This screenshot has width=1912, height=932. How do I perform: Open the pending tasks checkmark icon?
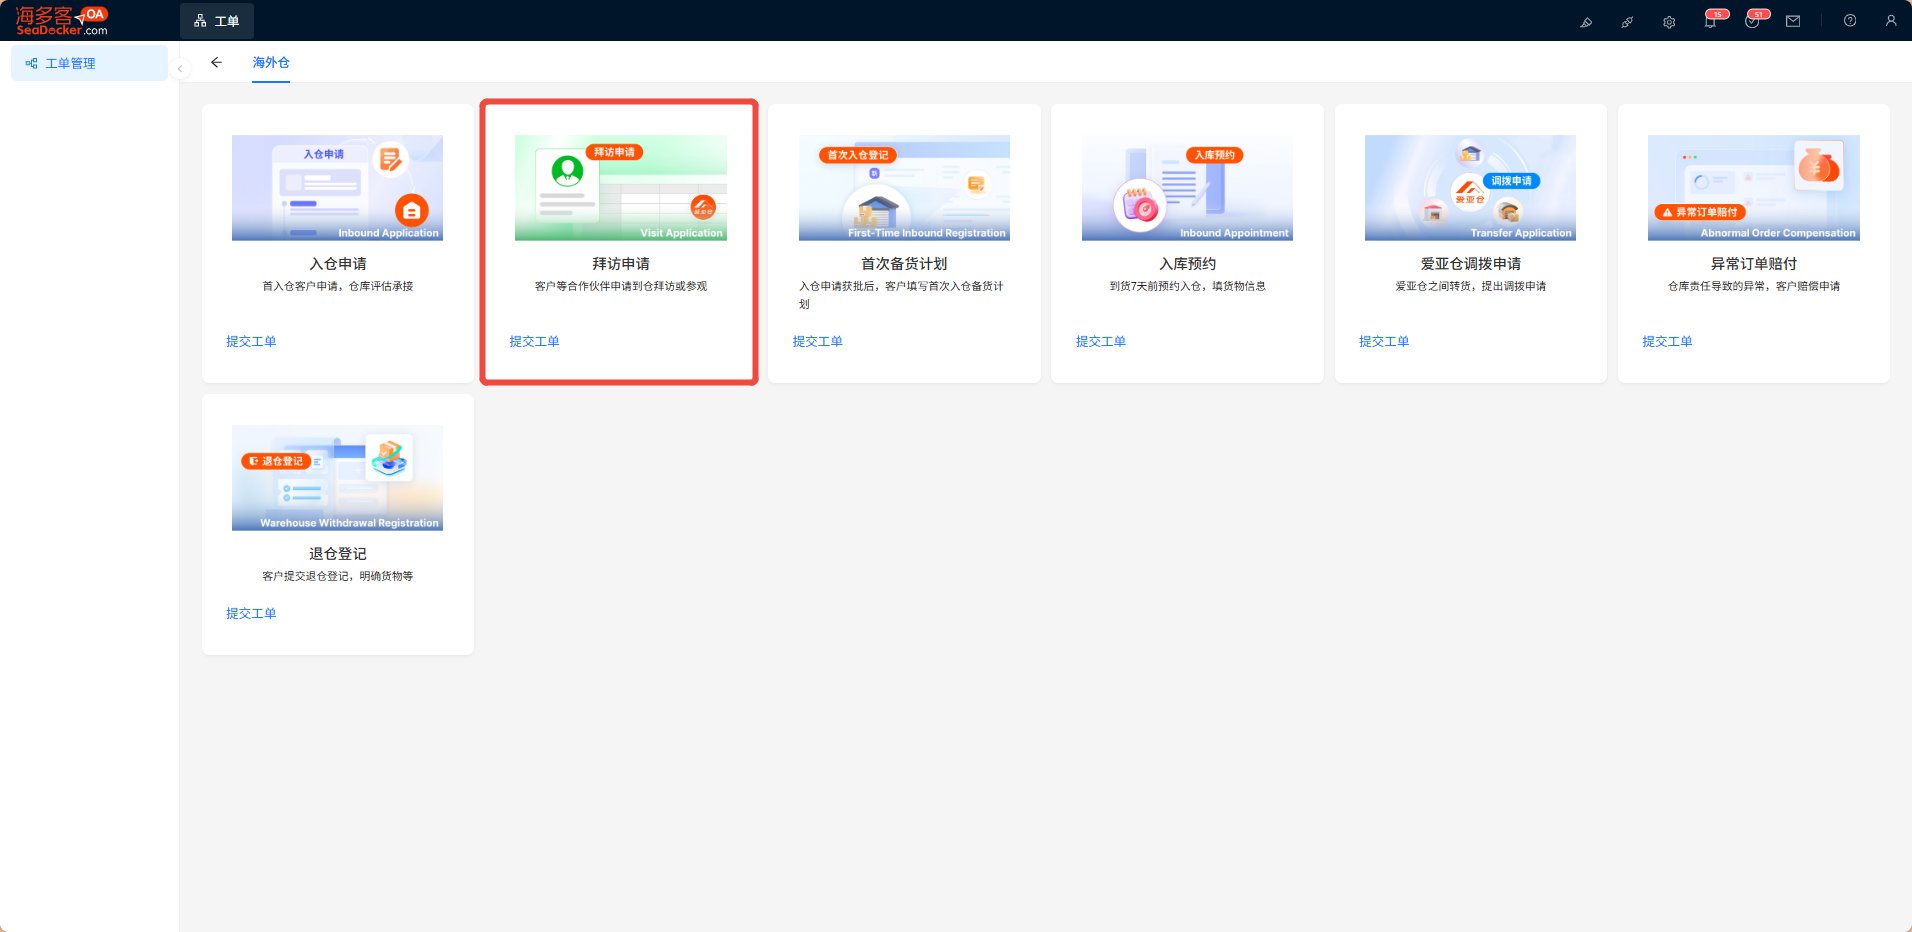tap(1752, 21)
